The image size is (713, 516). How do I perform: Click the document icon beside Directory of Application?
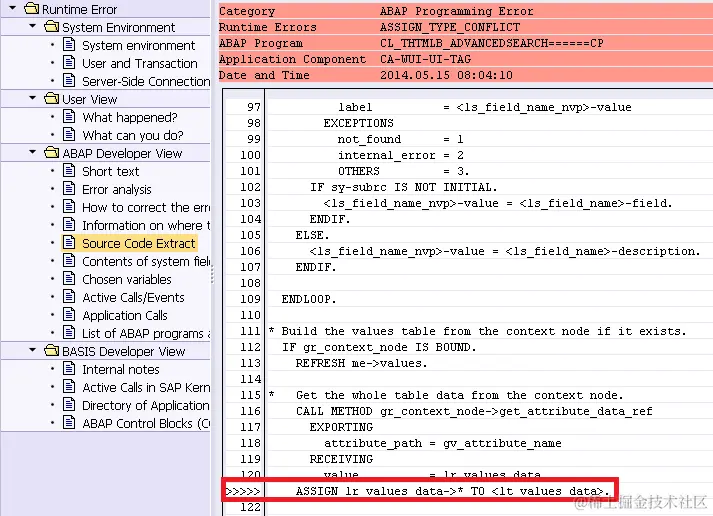coord(69,405)
